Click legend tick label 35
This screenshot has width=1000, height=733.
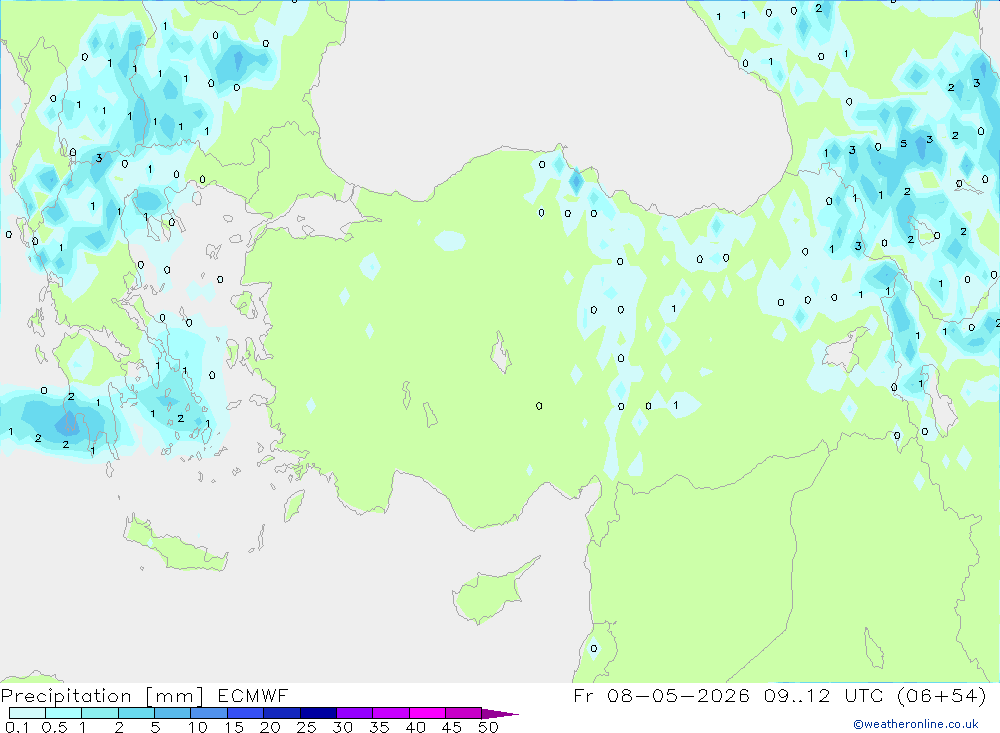379,727
